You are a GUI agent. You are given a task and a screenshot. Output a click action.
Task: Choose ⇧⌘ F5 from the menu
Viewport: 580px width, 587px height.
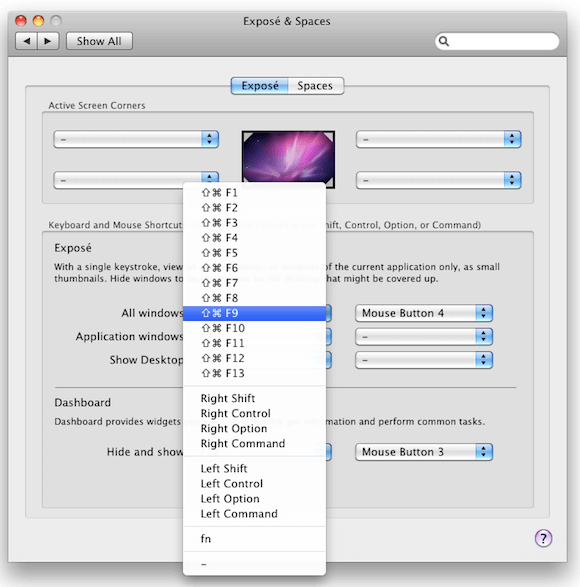pos(254,253)
